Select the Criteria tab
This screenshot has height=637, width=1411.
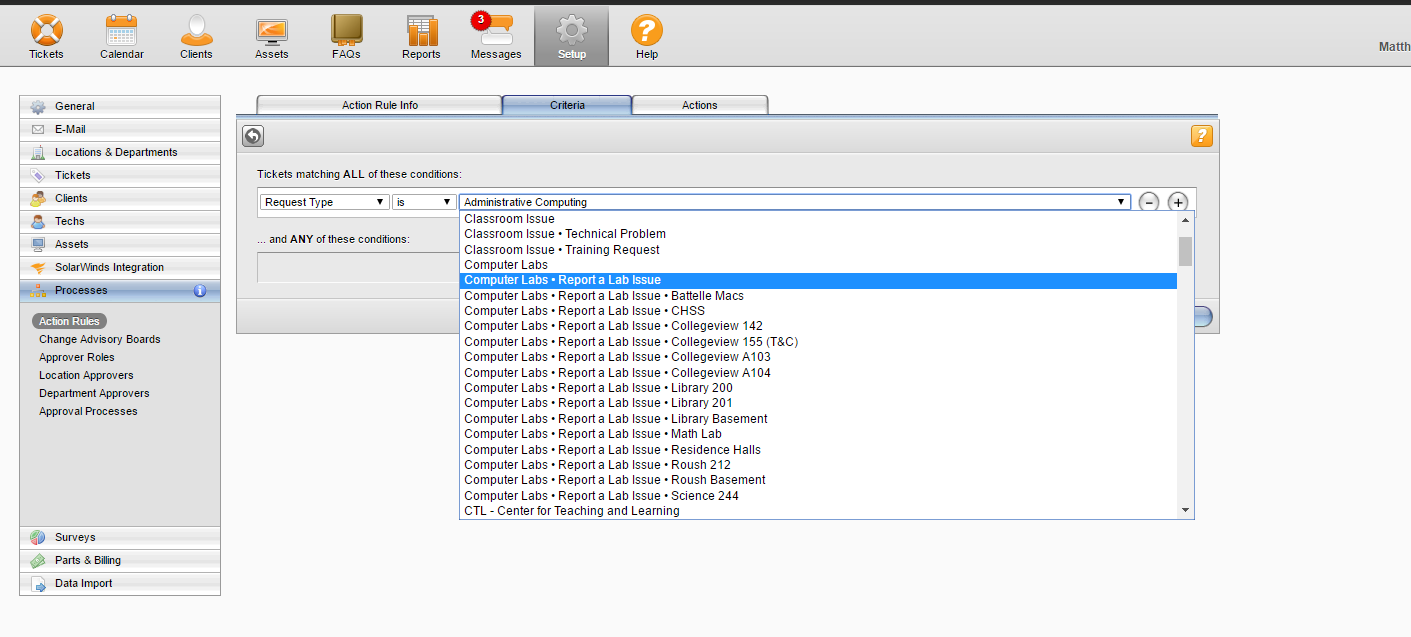567,105
